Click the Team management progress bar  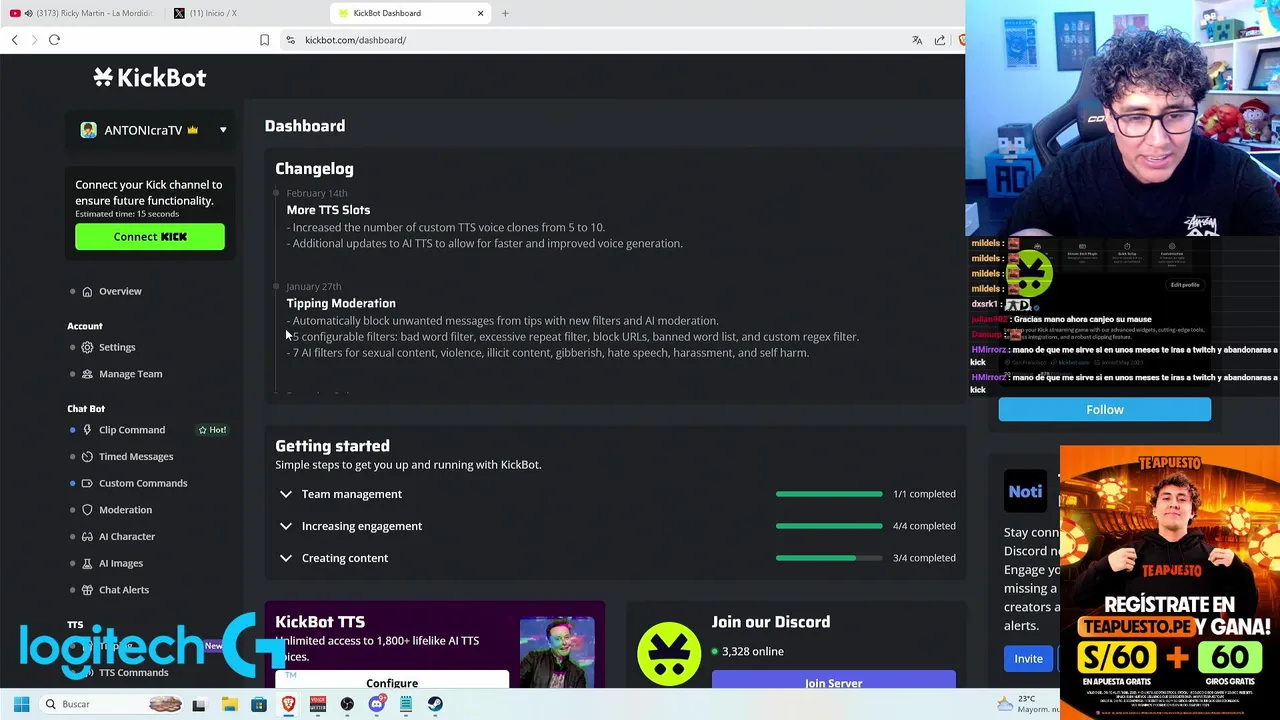(829, 494)
